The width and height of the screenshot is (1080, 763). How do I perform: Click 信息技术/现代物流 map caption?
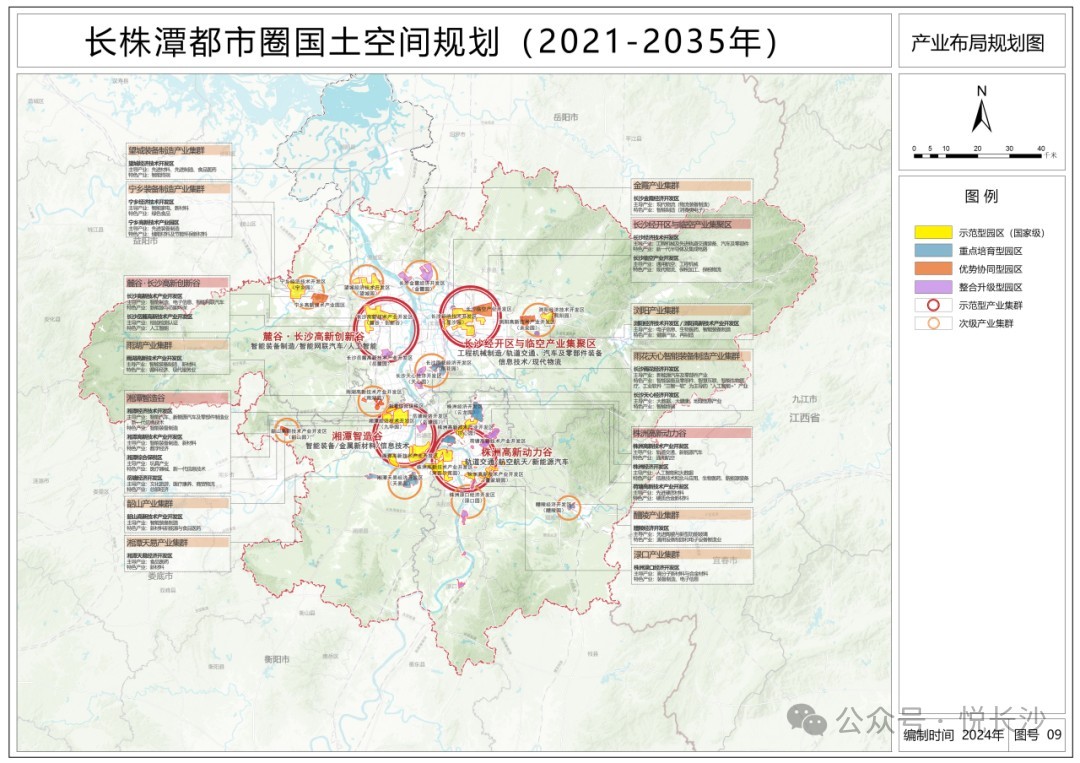coord(530,361)
